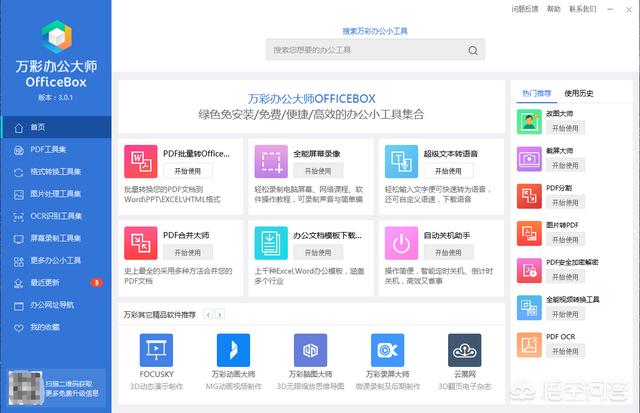This screenshot has width=640, height=413.
Task: Click 超级文本转语音 card icon
Action: pos(401,161)
